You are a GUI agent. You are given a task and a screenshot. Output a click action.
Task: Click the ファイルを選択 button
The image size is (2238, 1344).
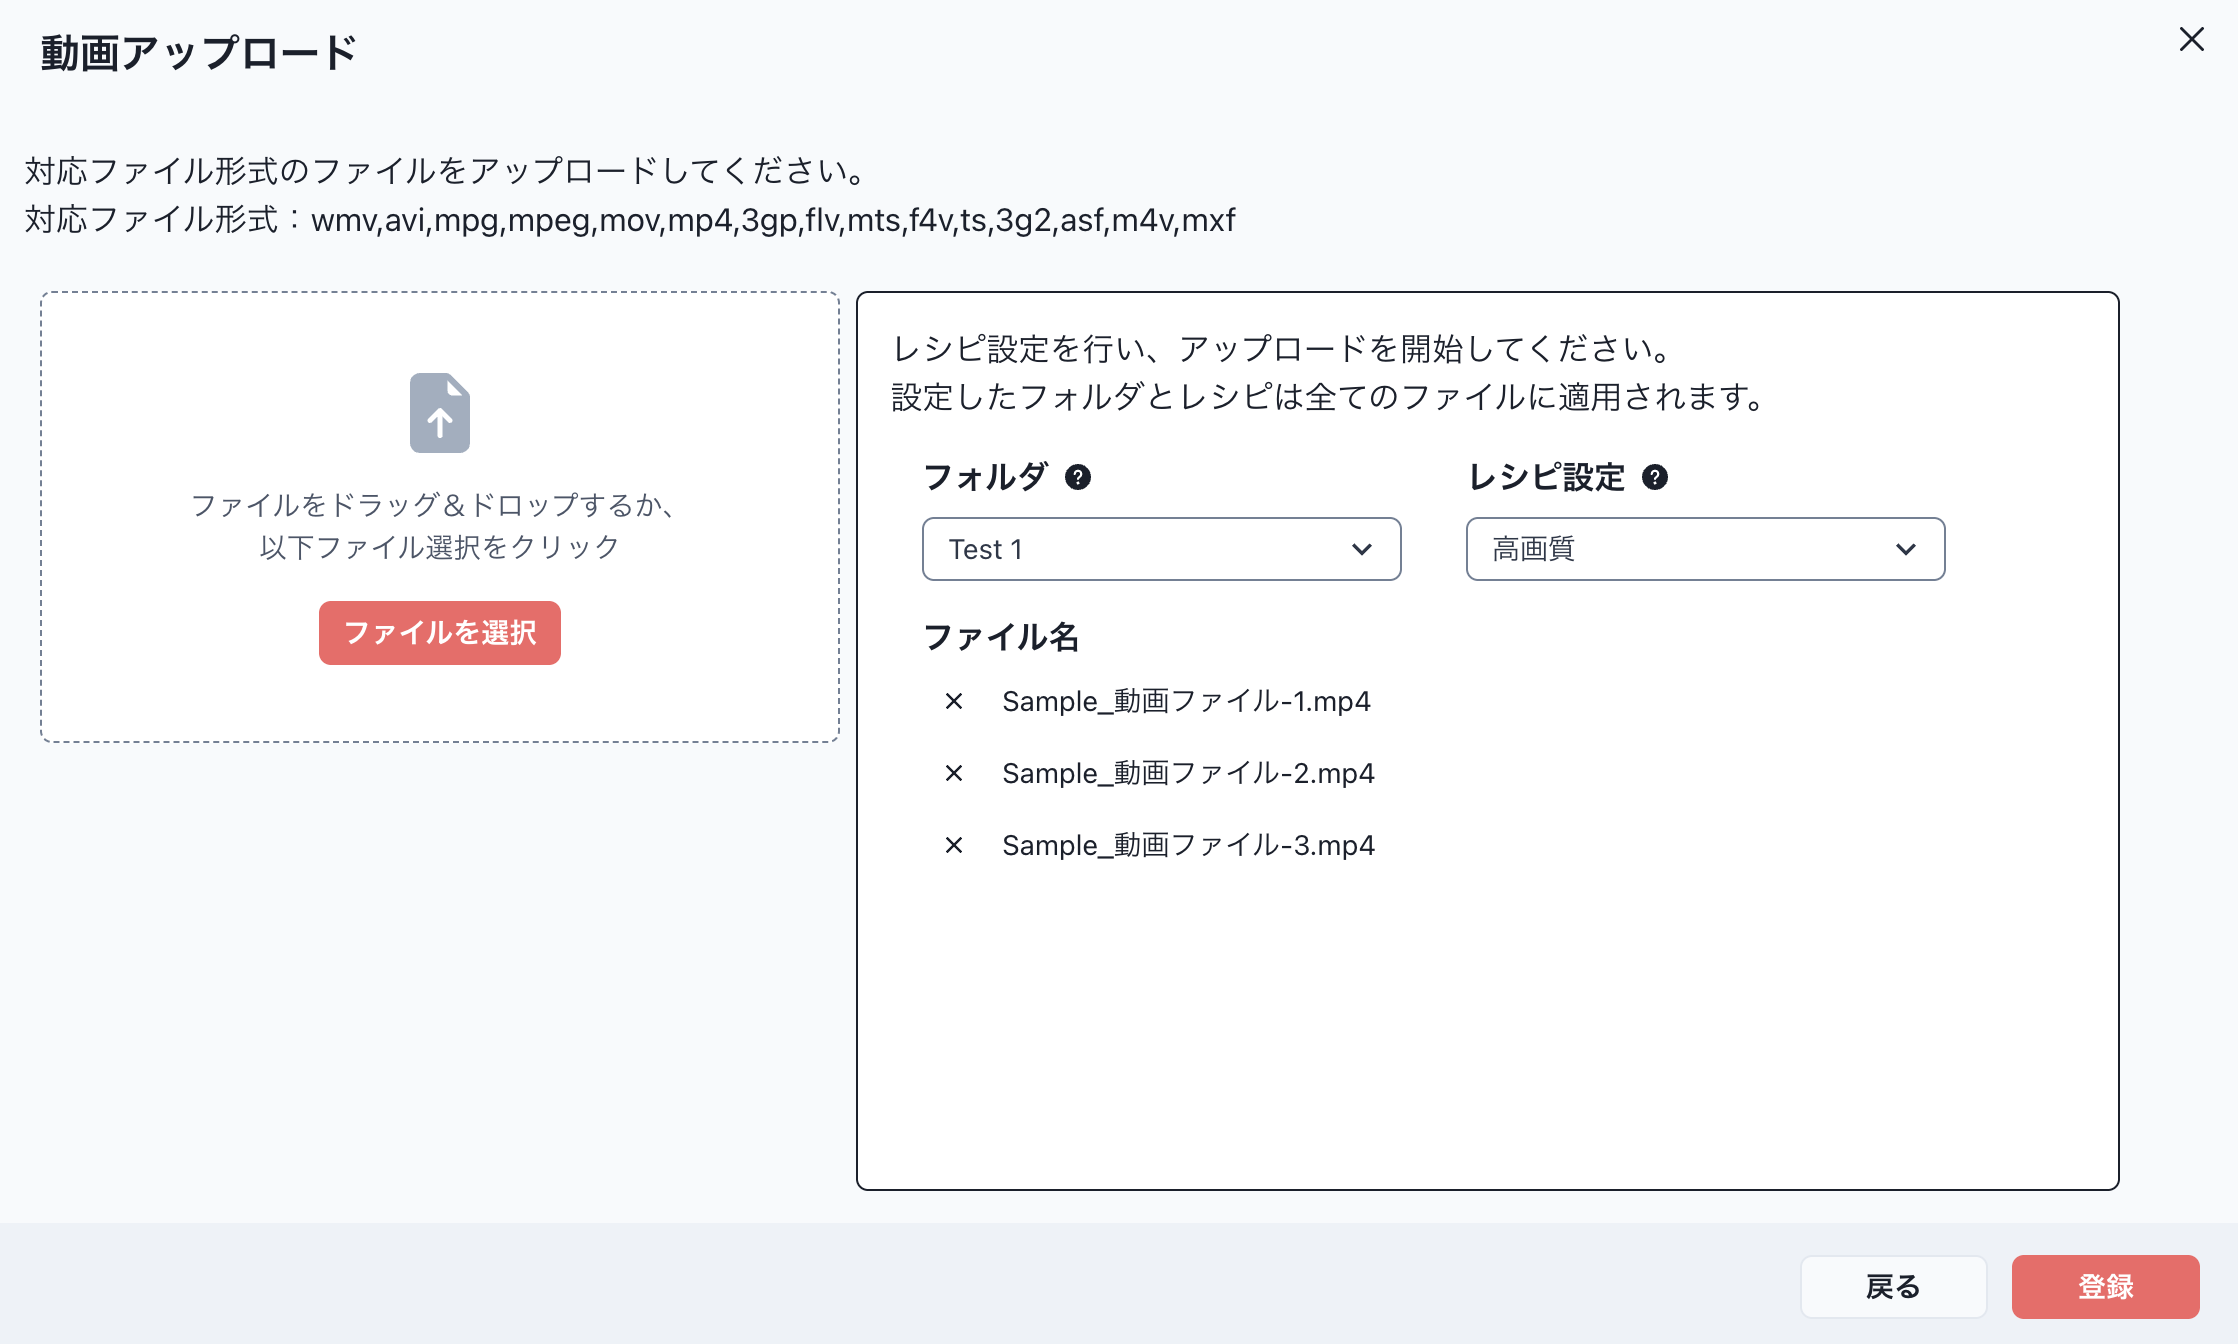440,632
